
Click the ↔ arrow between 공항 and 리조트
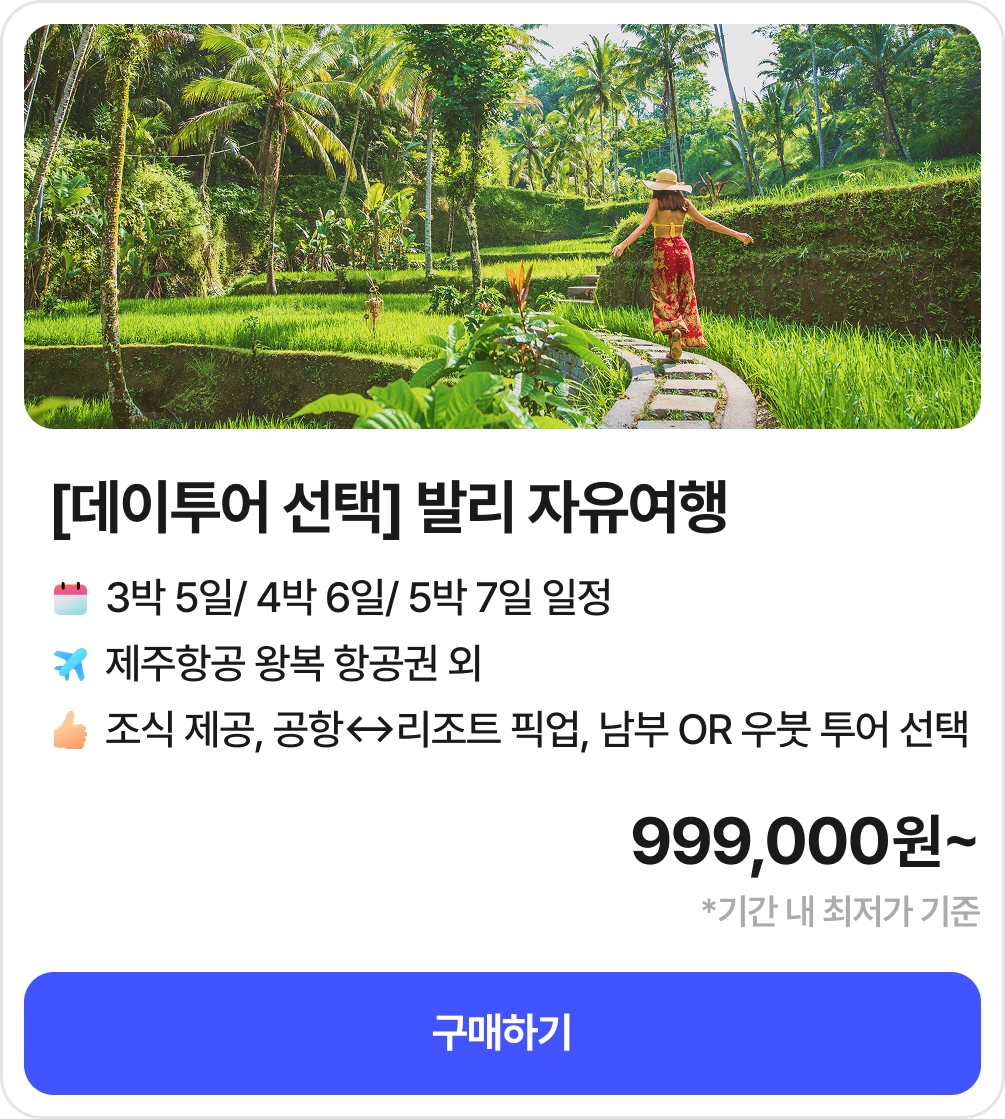(x=369, y=730)
